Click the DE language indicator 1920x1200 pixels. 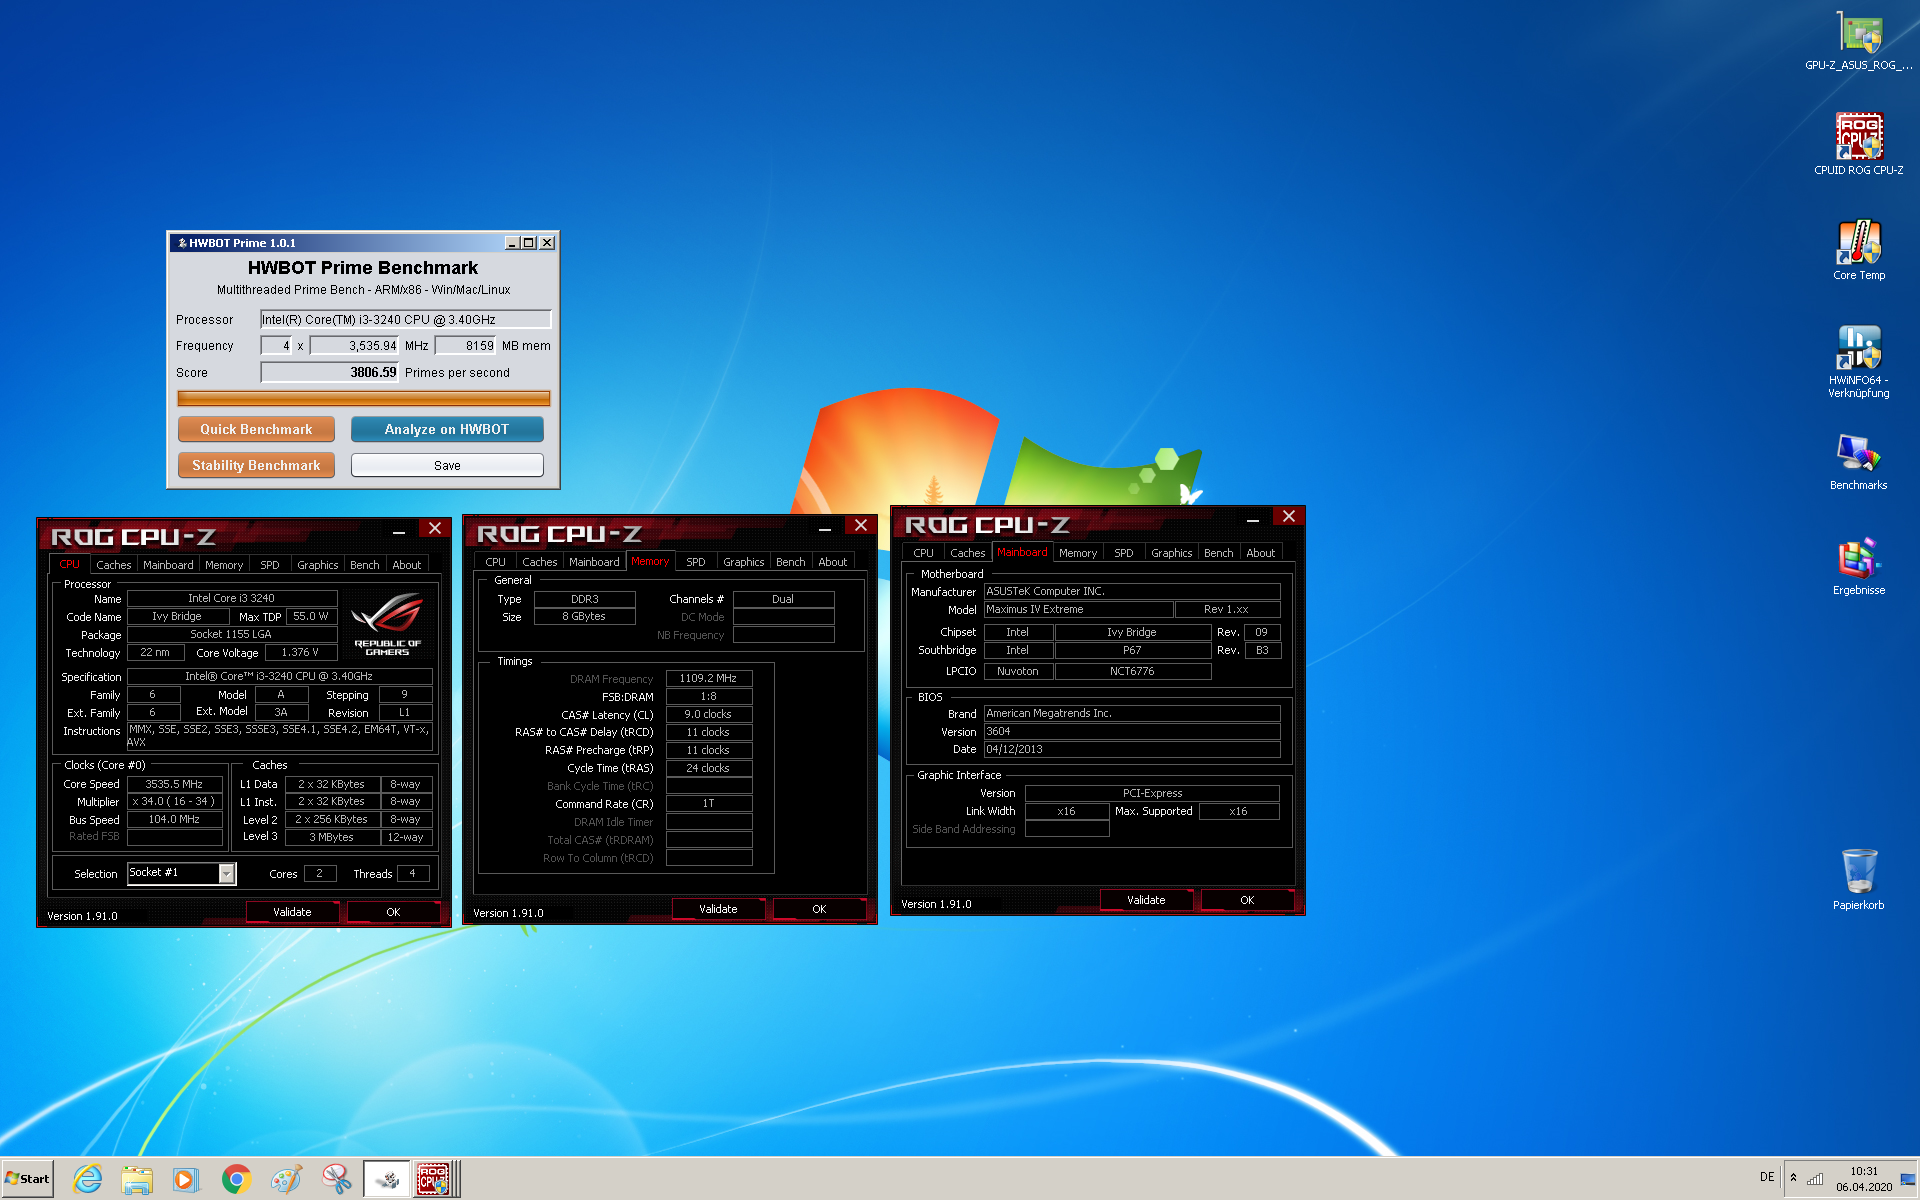pyautogui.click(x=1767, y=1177)
